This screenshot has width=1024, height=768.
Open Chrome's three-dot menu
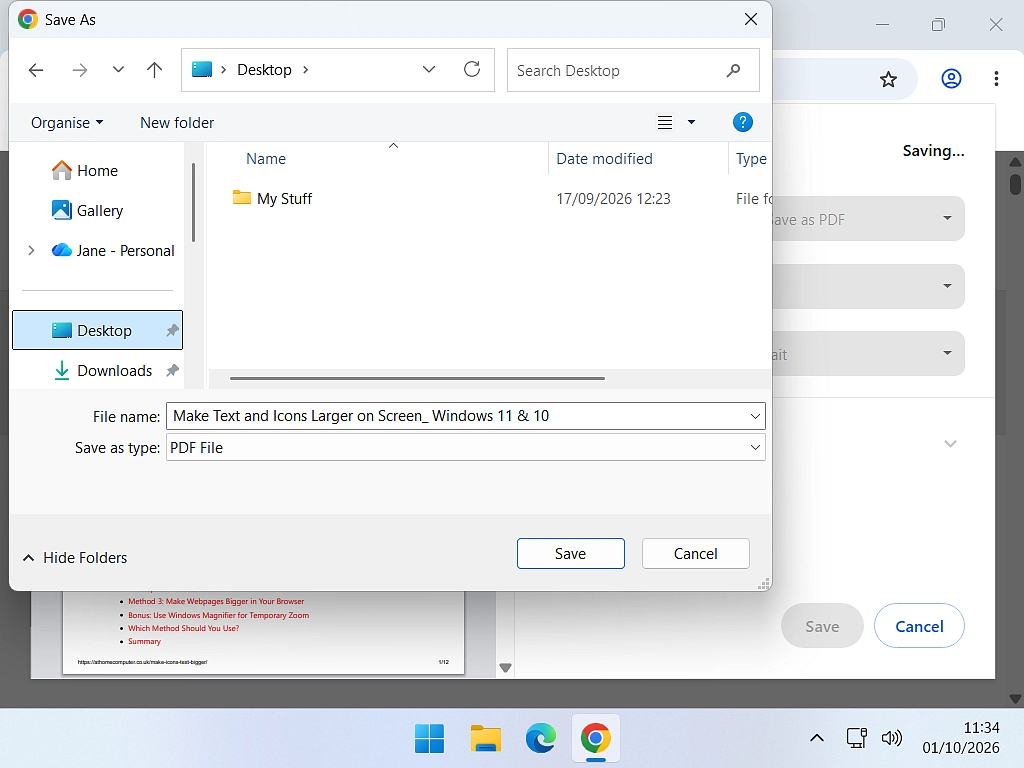click(x=996, y=79)
